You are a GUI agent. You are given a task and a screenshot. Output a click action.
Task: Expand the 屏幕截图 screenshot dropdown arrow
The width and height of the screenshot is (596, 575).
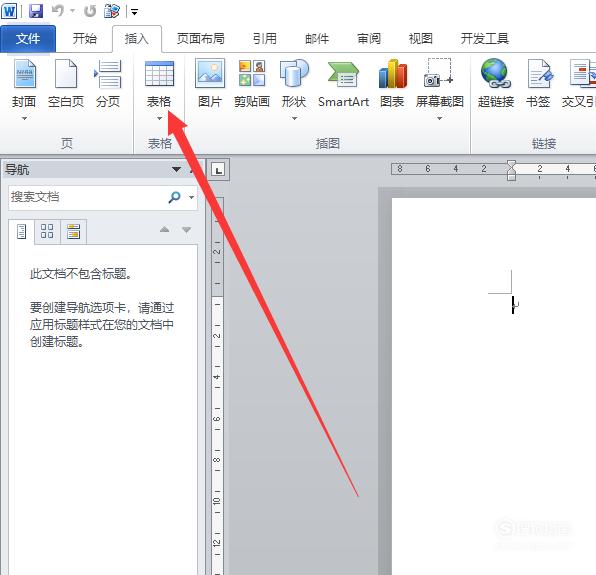click(x=439, y=119)
